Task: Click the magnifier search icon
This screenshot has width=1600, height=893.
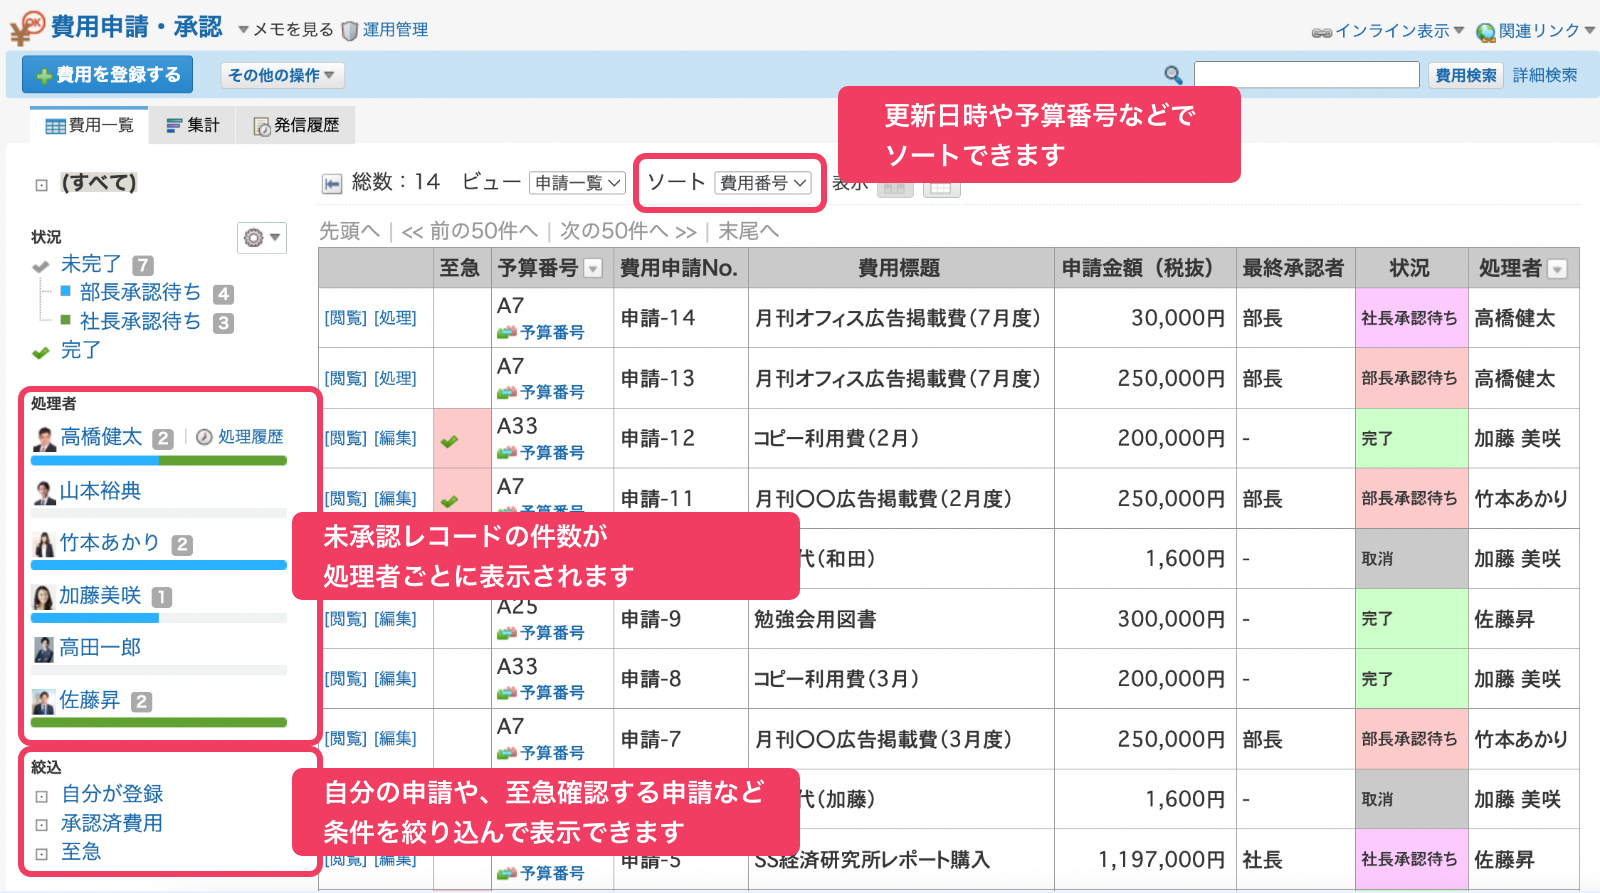Action: pyautogui.click(x=1173, y=75)
